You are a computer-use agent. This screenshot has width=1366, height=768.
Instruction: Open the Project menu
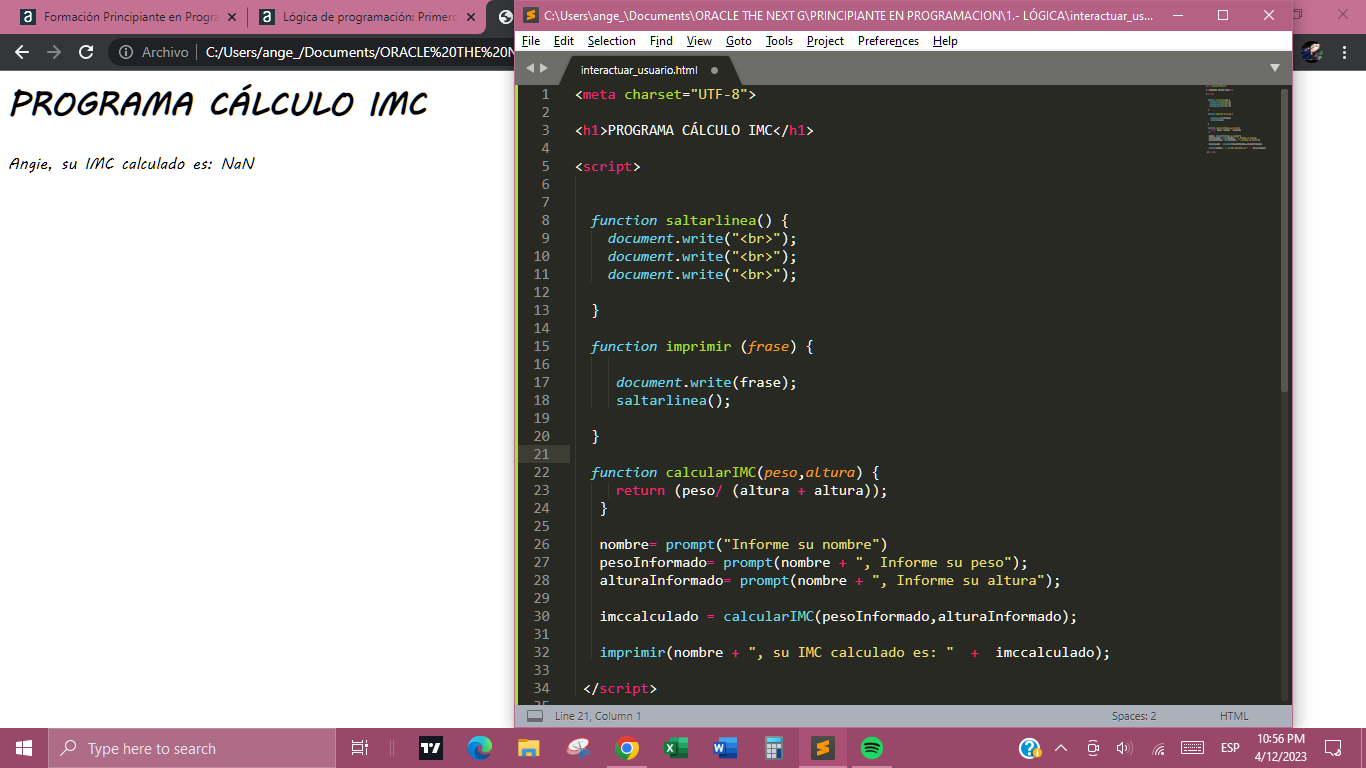point(825,41)
